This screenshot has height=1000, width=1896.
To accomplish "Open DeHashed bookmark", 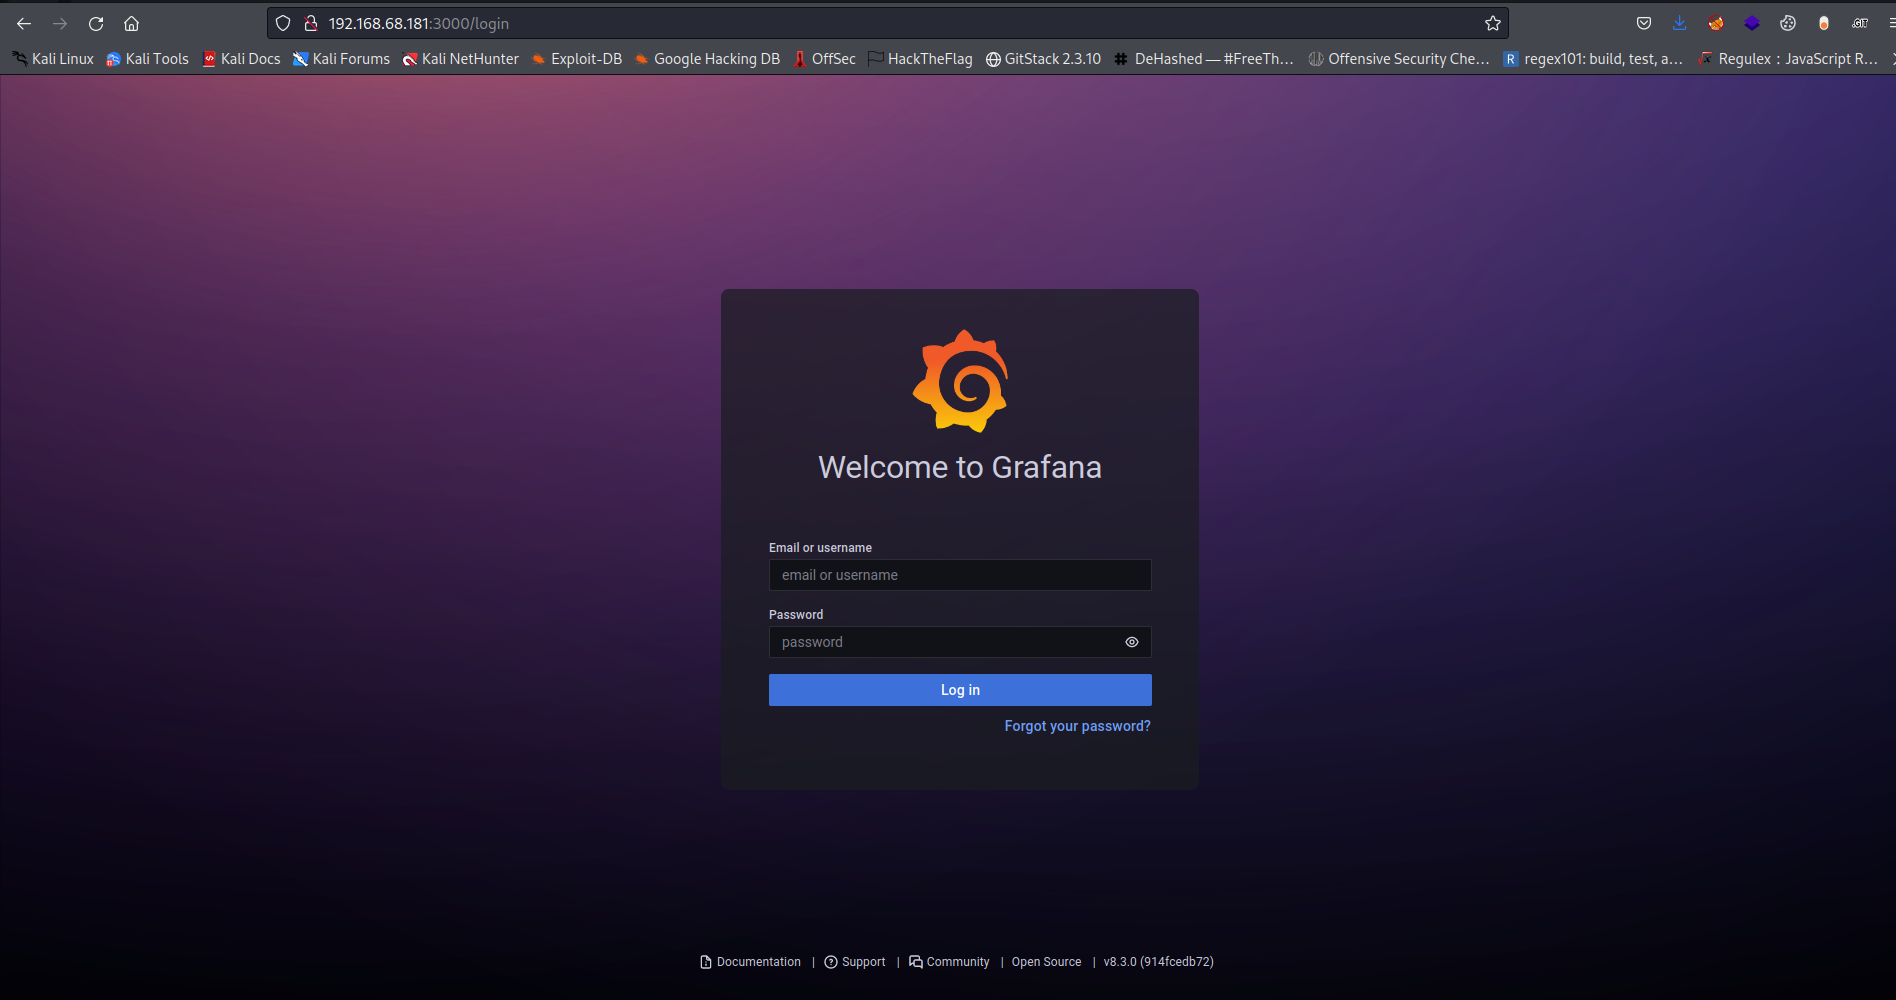I will tap(1204, 59).
